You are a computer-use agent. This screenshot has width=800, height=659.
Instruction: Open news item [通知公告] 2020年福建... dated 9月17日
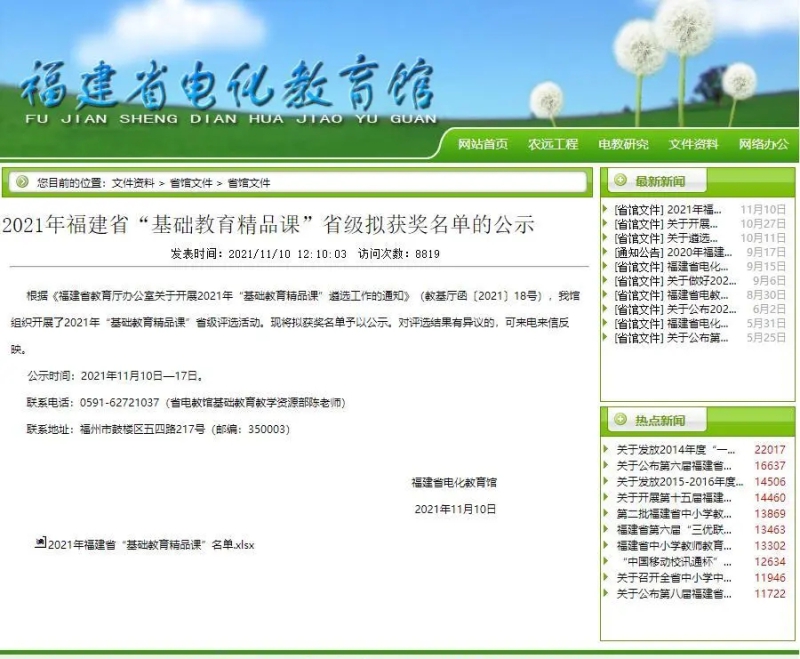[673, 252]
